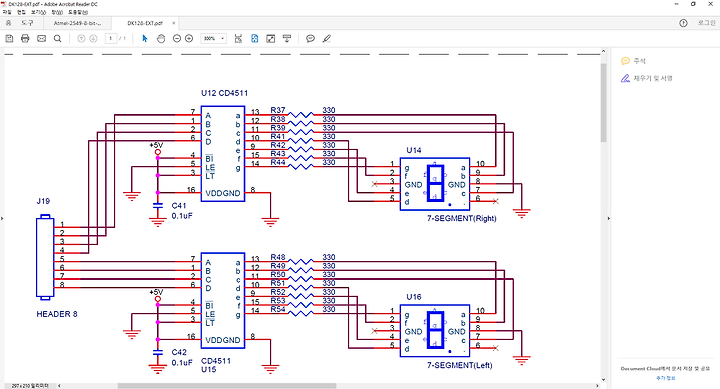
Task: Select the pen Highlight/Sign tool
Action: pos(326,39)
